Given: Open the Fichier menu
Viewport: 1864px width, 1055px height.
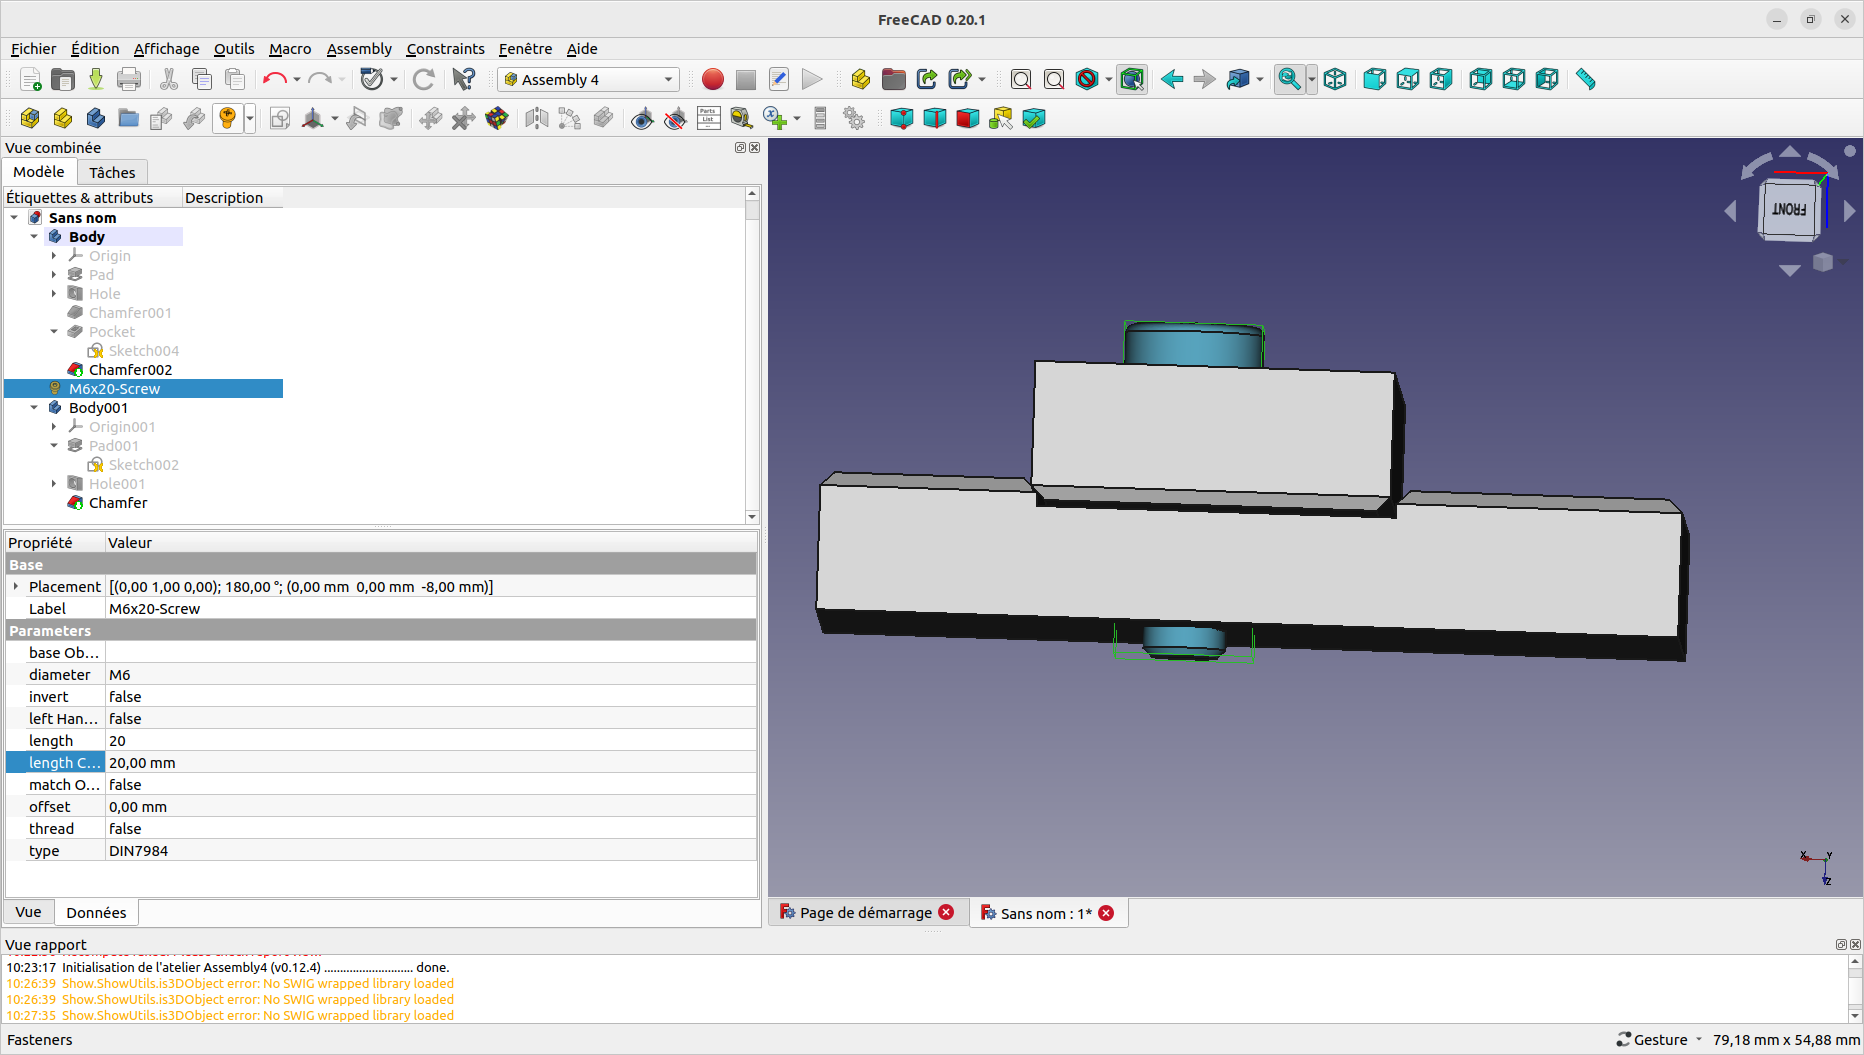Looking at the screenshot, I should click(33, 49).
